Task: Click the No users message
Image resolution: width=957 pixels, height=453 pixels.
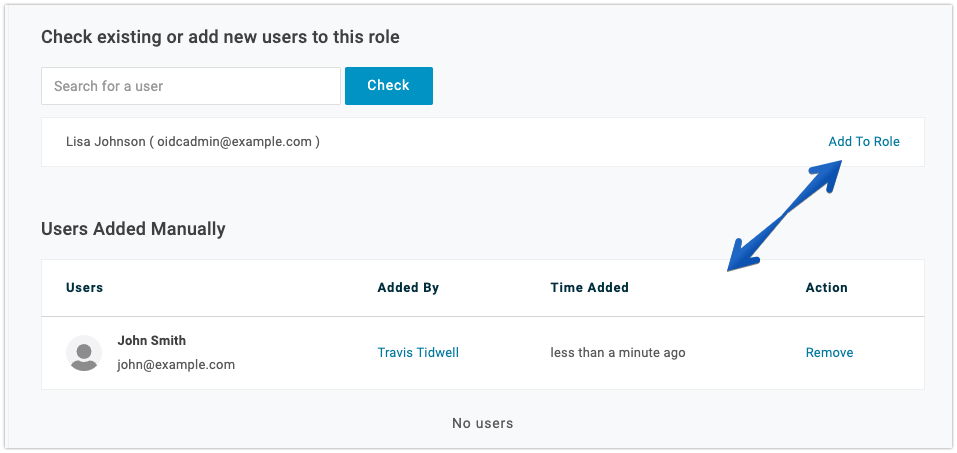Action: (483, 423)
